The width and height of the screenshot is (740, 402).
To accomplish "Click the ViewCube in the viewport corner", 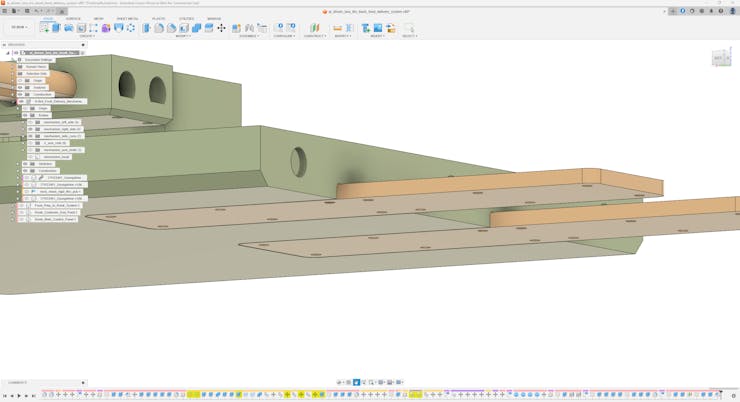I will 718,58.
